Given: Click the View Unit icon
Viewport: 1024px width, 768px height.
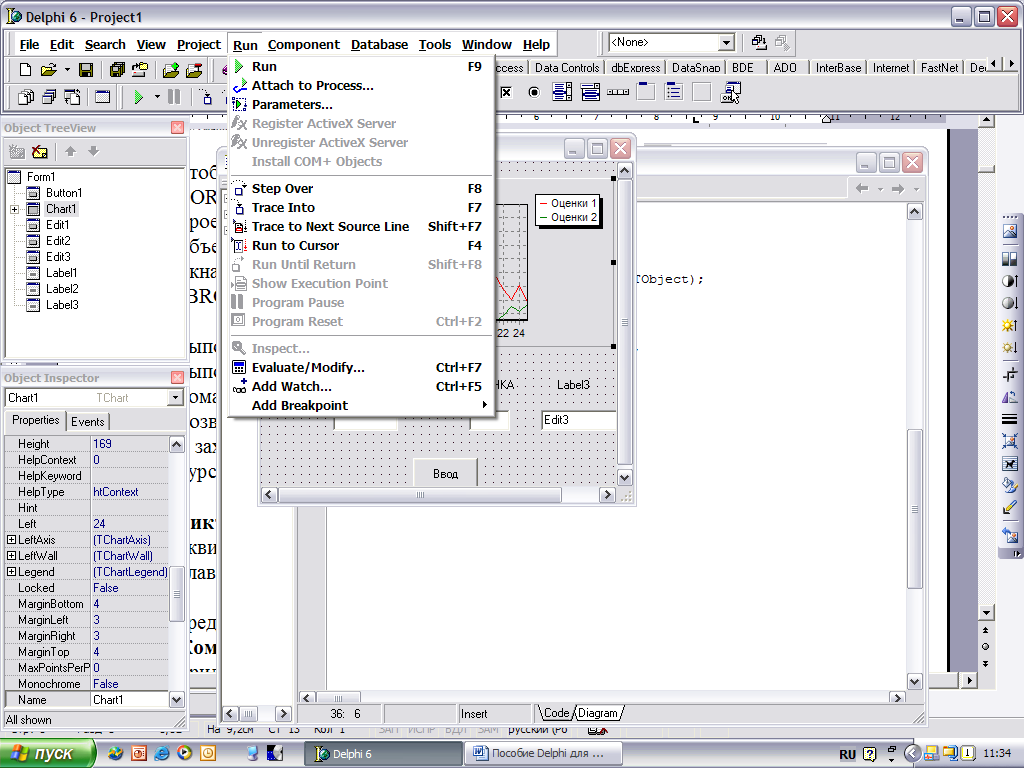Looking at the screenshot, I should click(26, 97).
